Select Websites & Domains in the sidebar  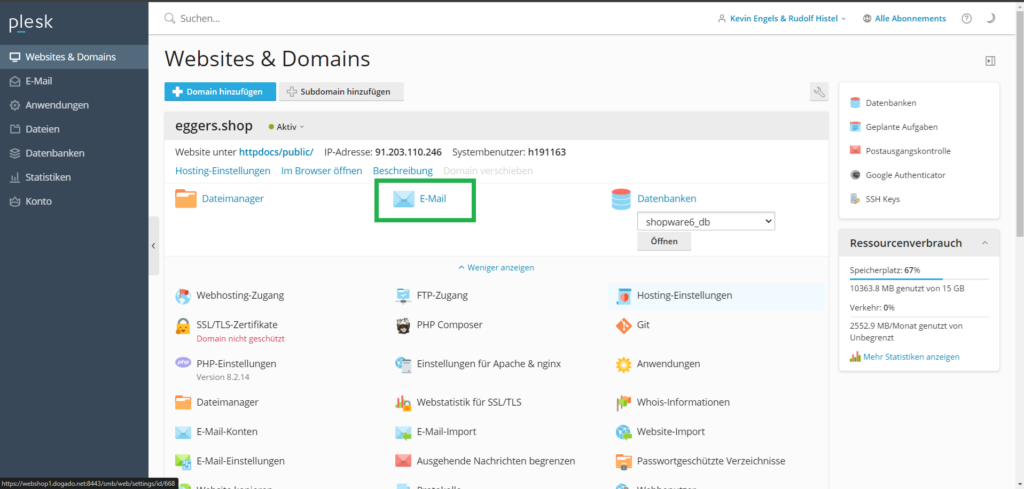[74, 57]
